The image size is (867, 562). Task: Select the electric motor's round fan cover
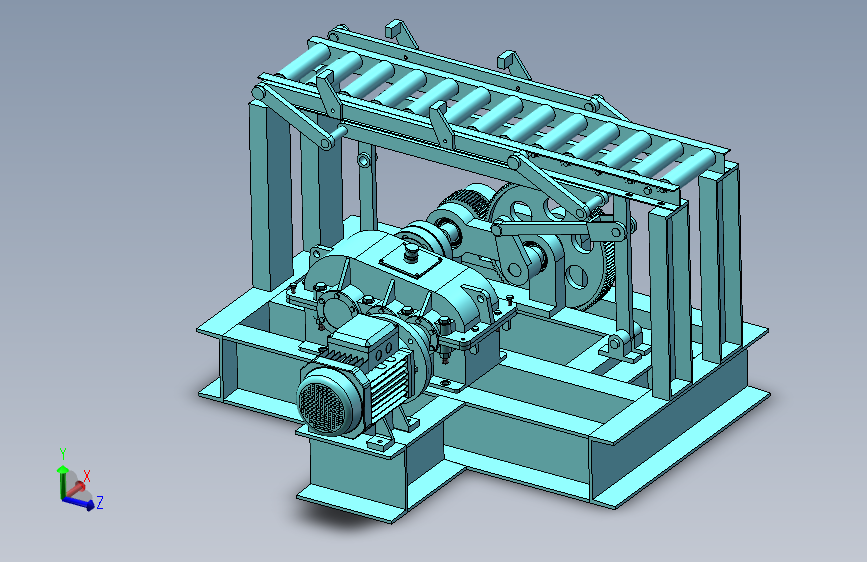(328, 400)
